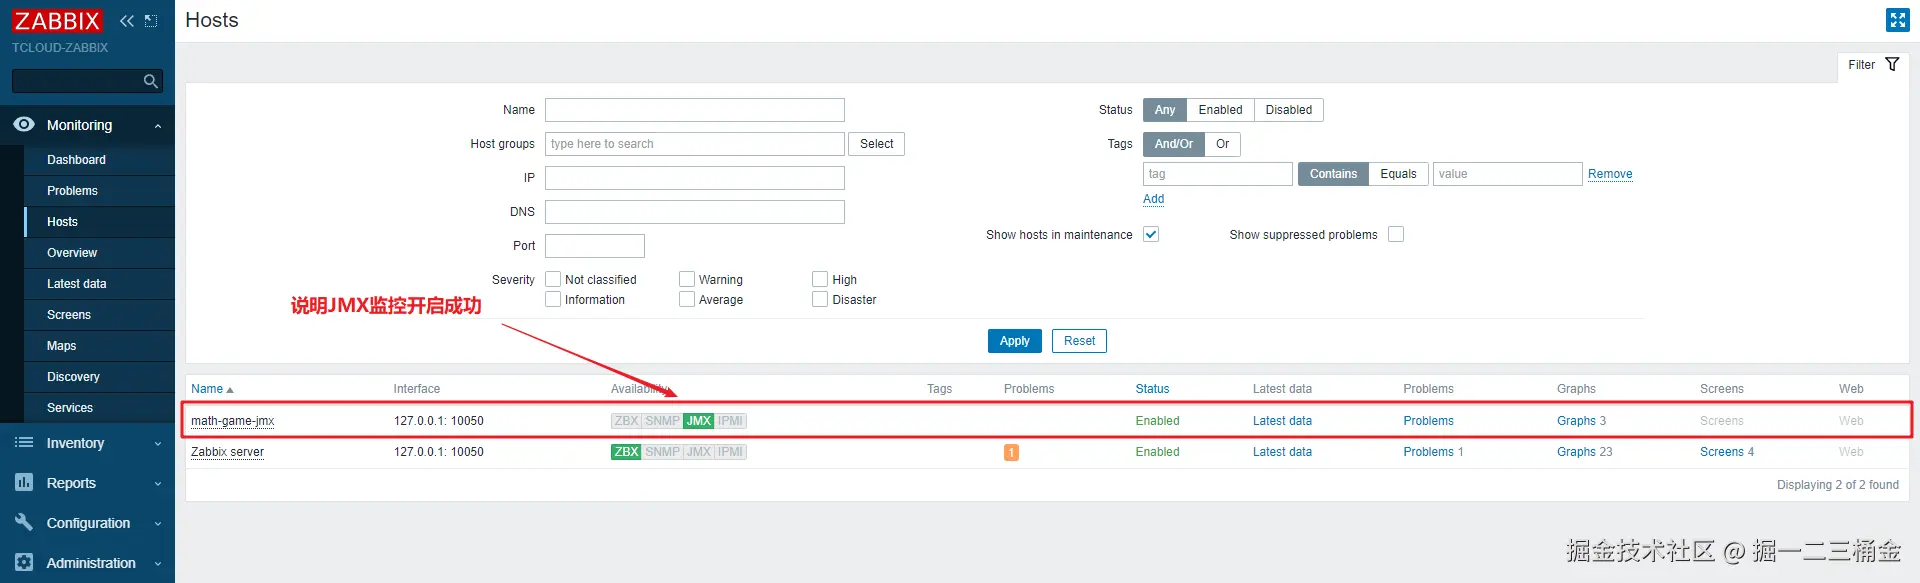Open Latest data menu item
Viewport: 1920px width, 583px height.
point(77,284)
